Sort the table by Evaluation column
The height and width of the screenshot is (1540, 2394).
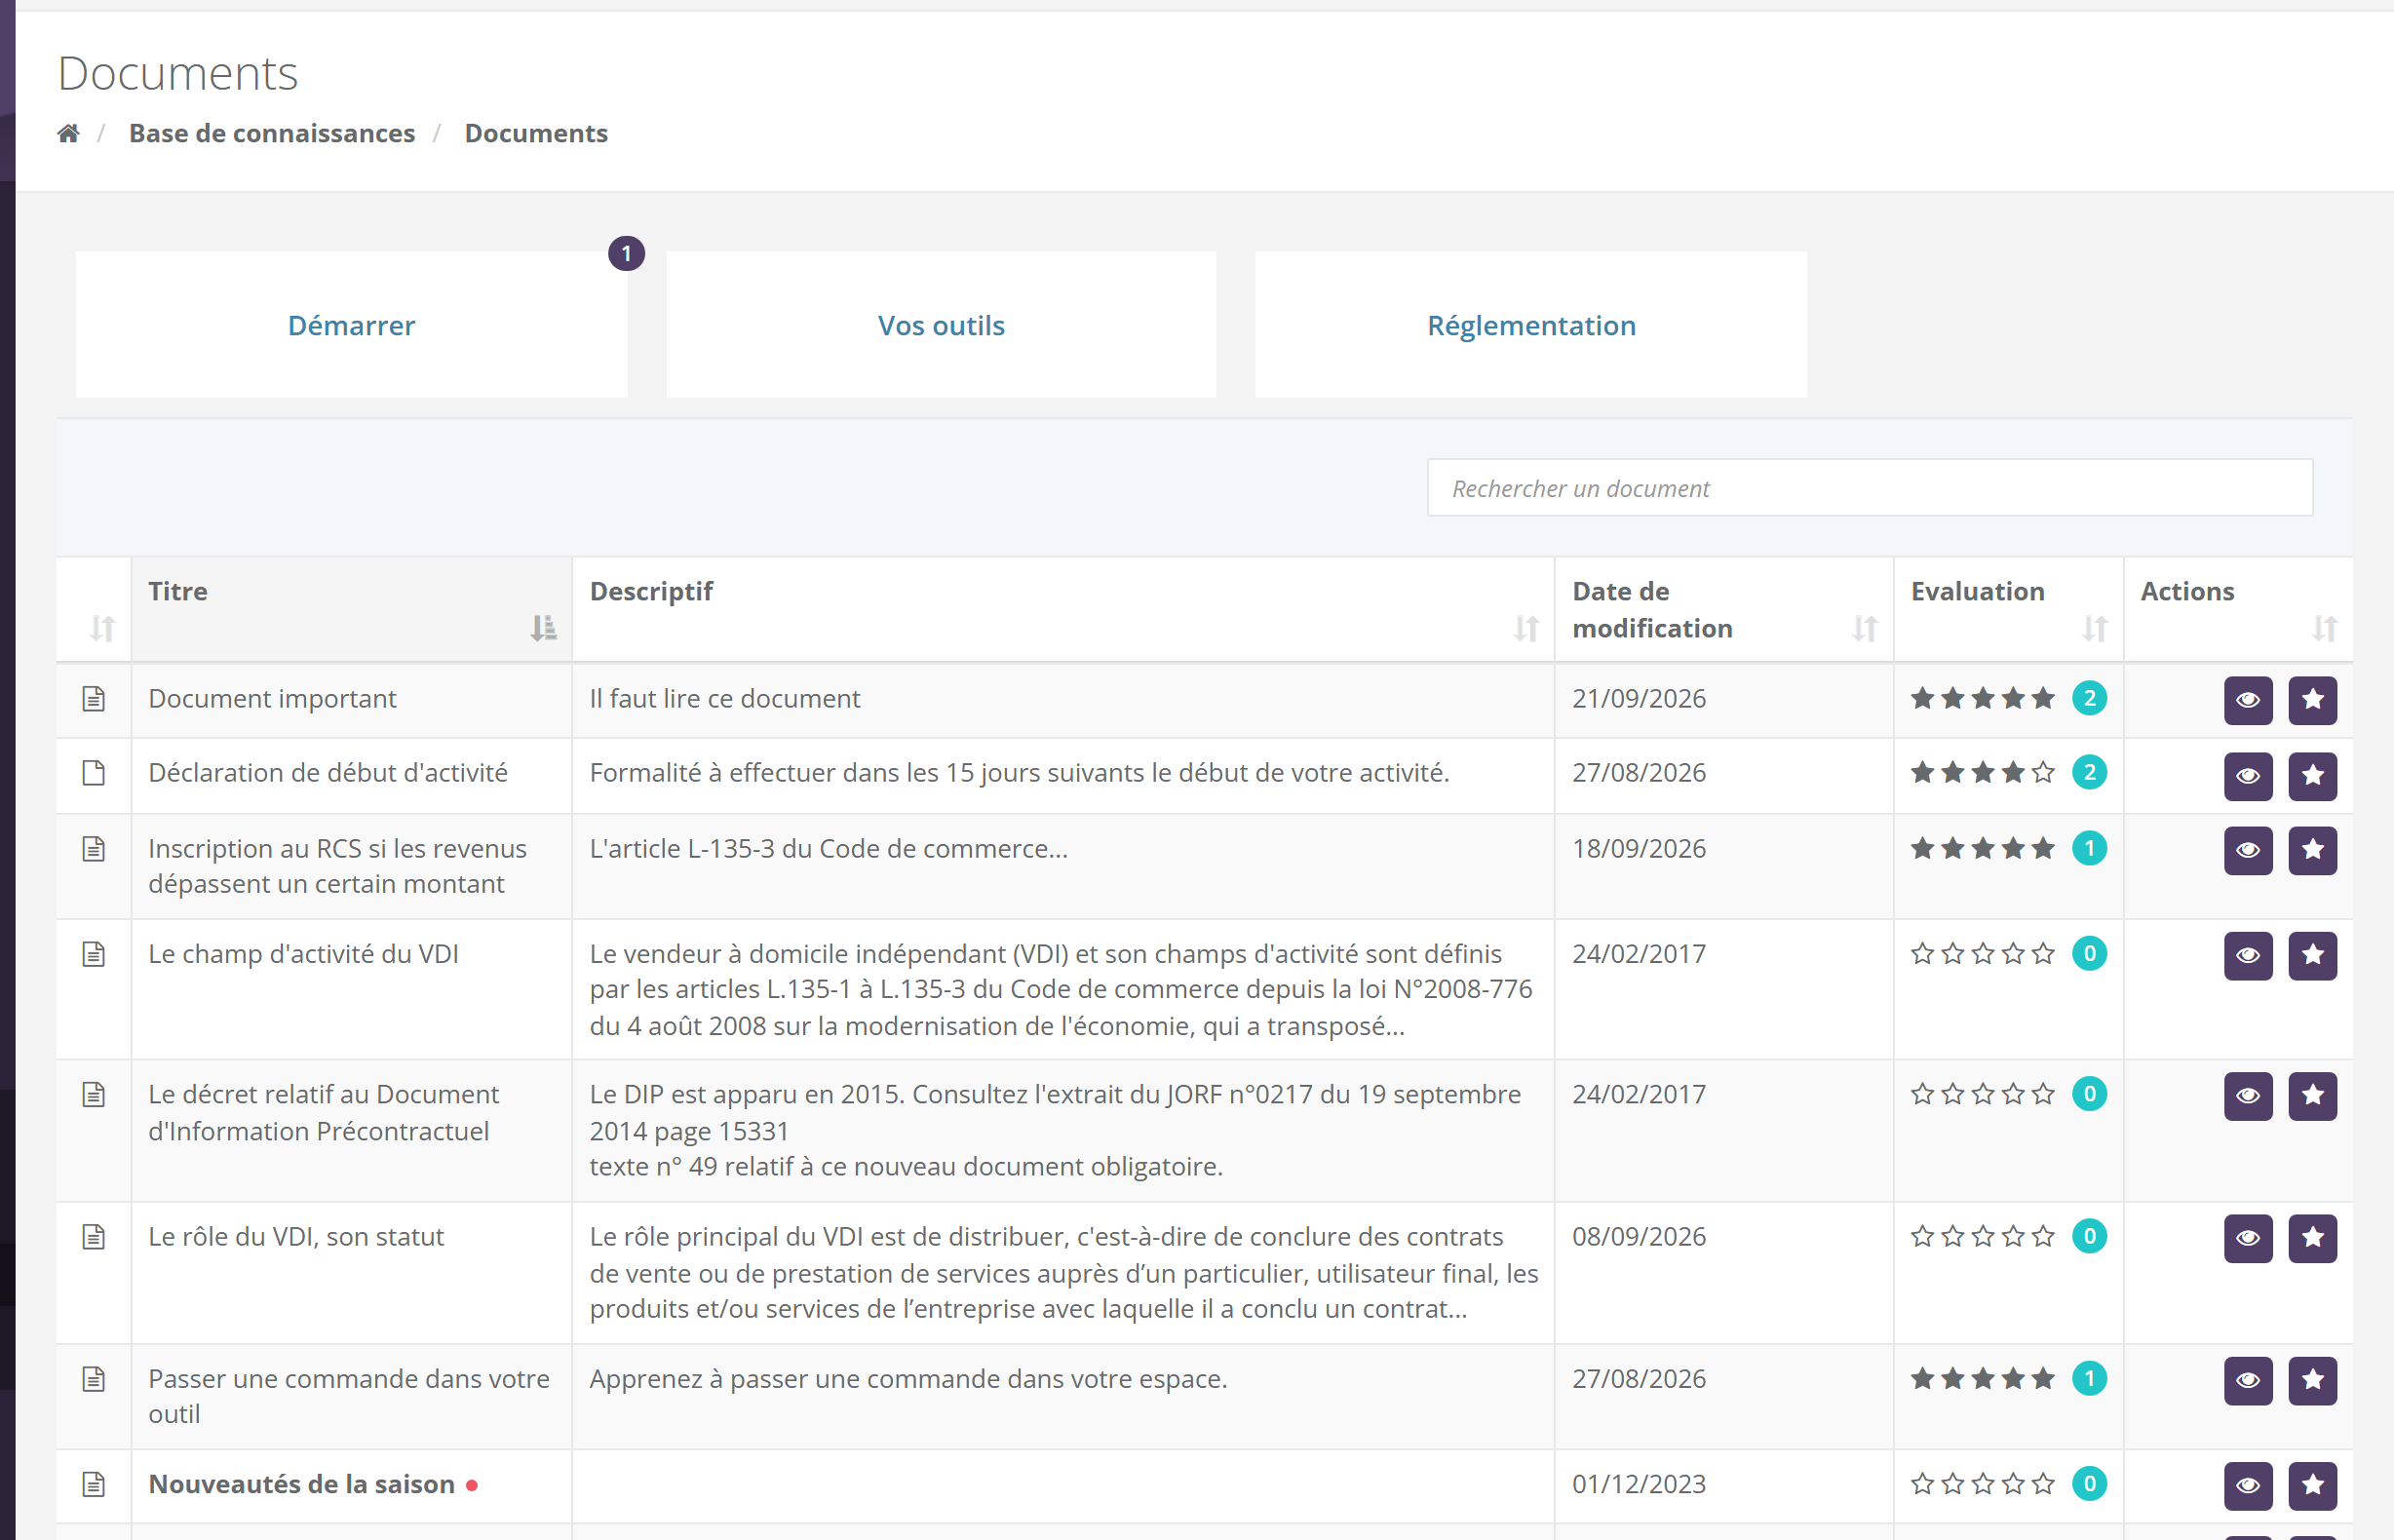tap(2008, 609)
